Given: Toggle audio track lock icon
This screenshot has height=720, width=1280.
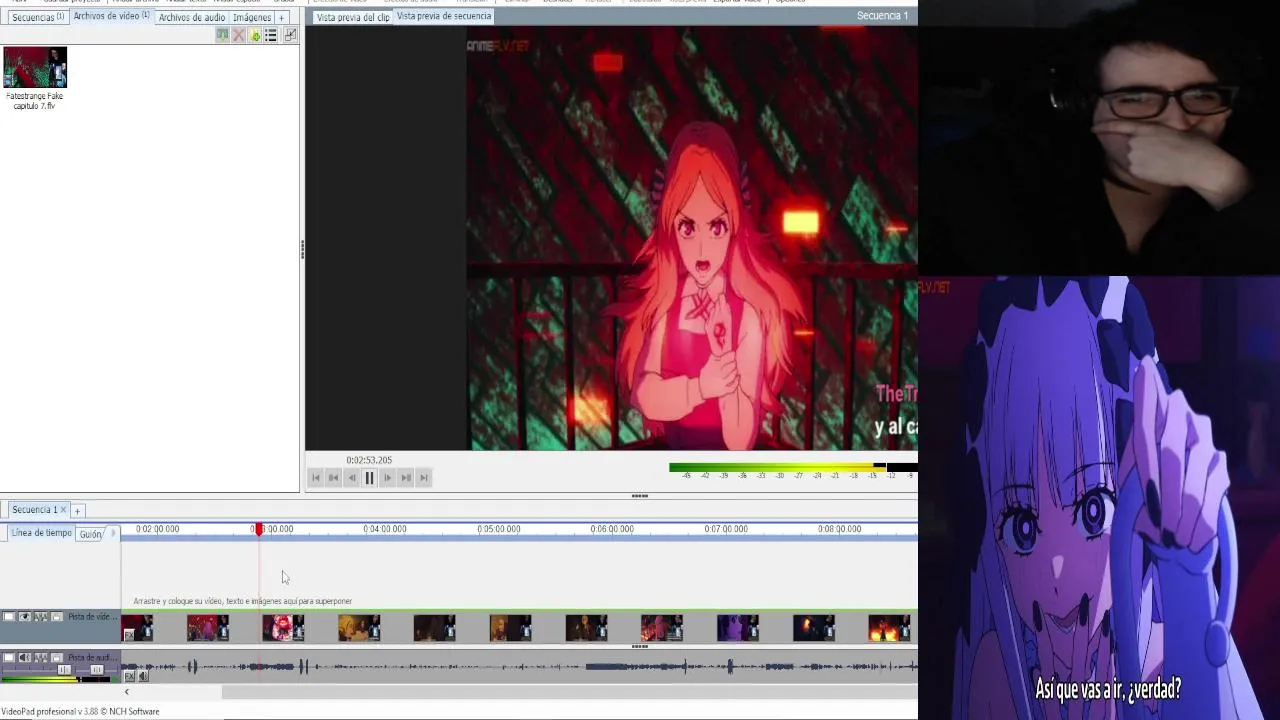Looking at the screenshot, I should coord(57,657).
